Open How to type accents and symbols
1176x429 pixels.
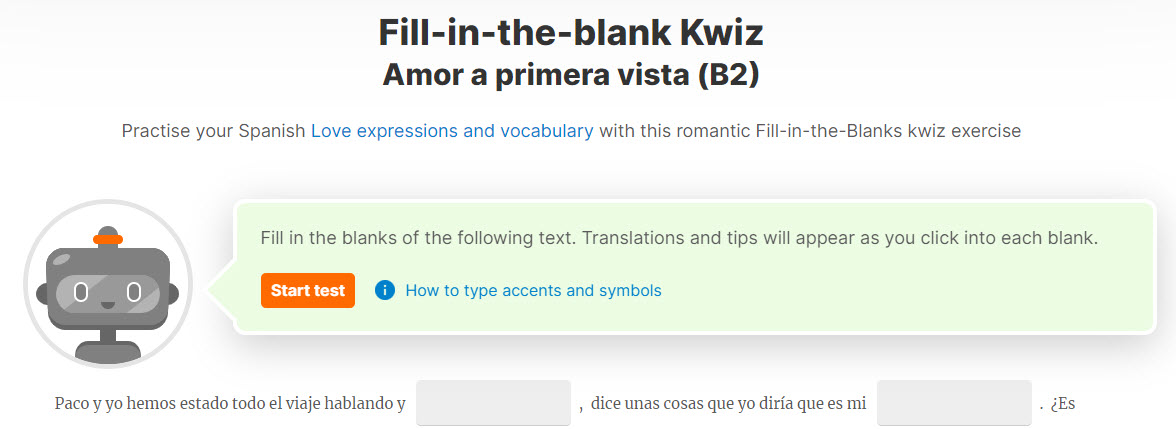[533, 290]
